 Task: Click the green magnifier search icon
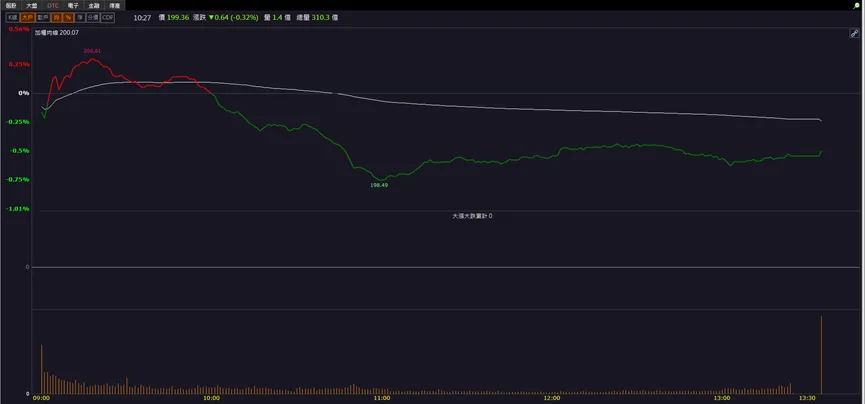(x=857, y=6)
